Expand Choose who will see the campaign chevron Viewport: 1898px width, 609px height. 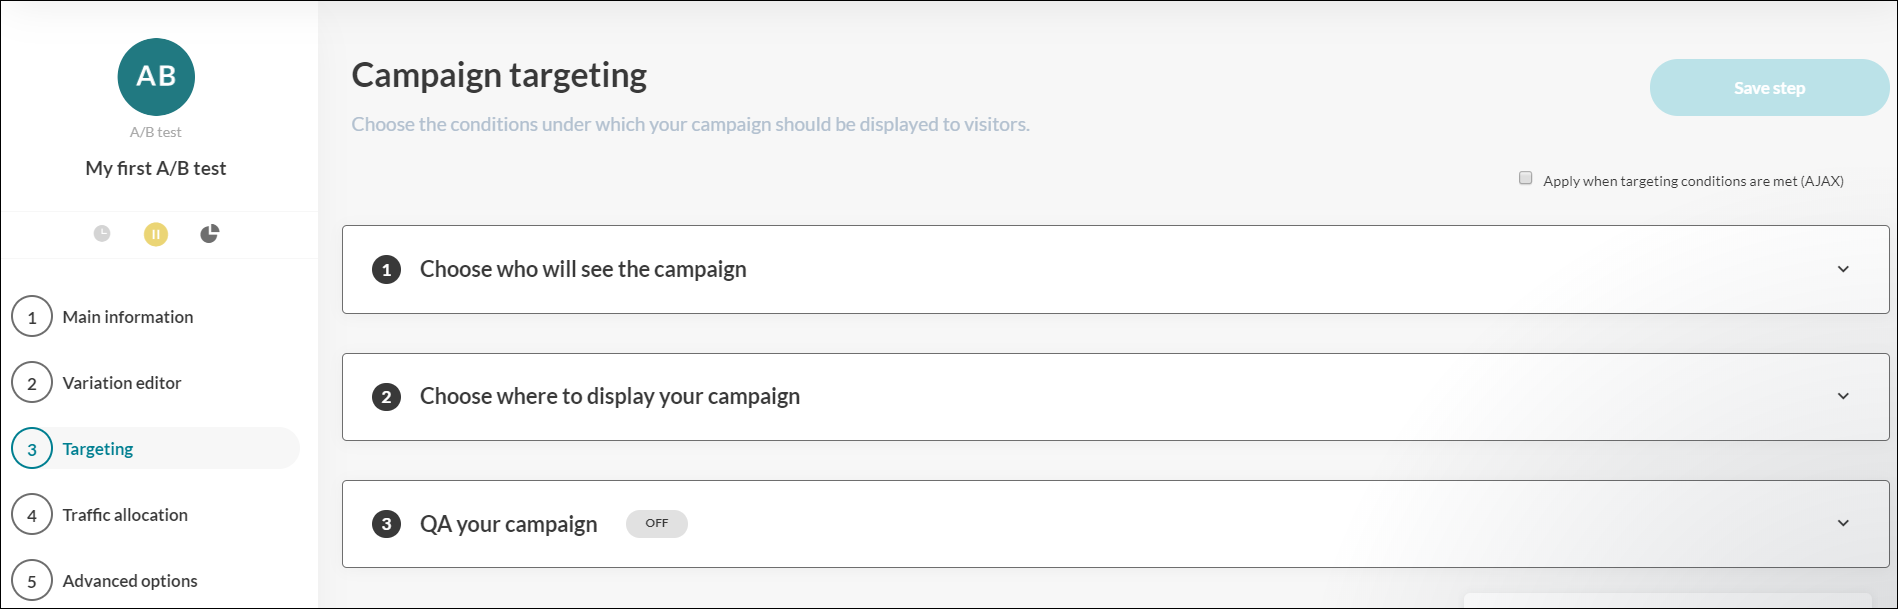click(x=1843, y=269)
